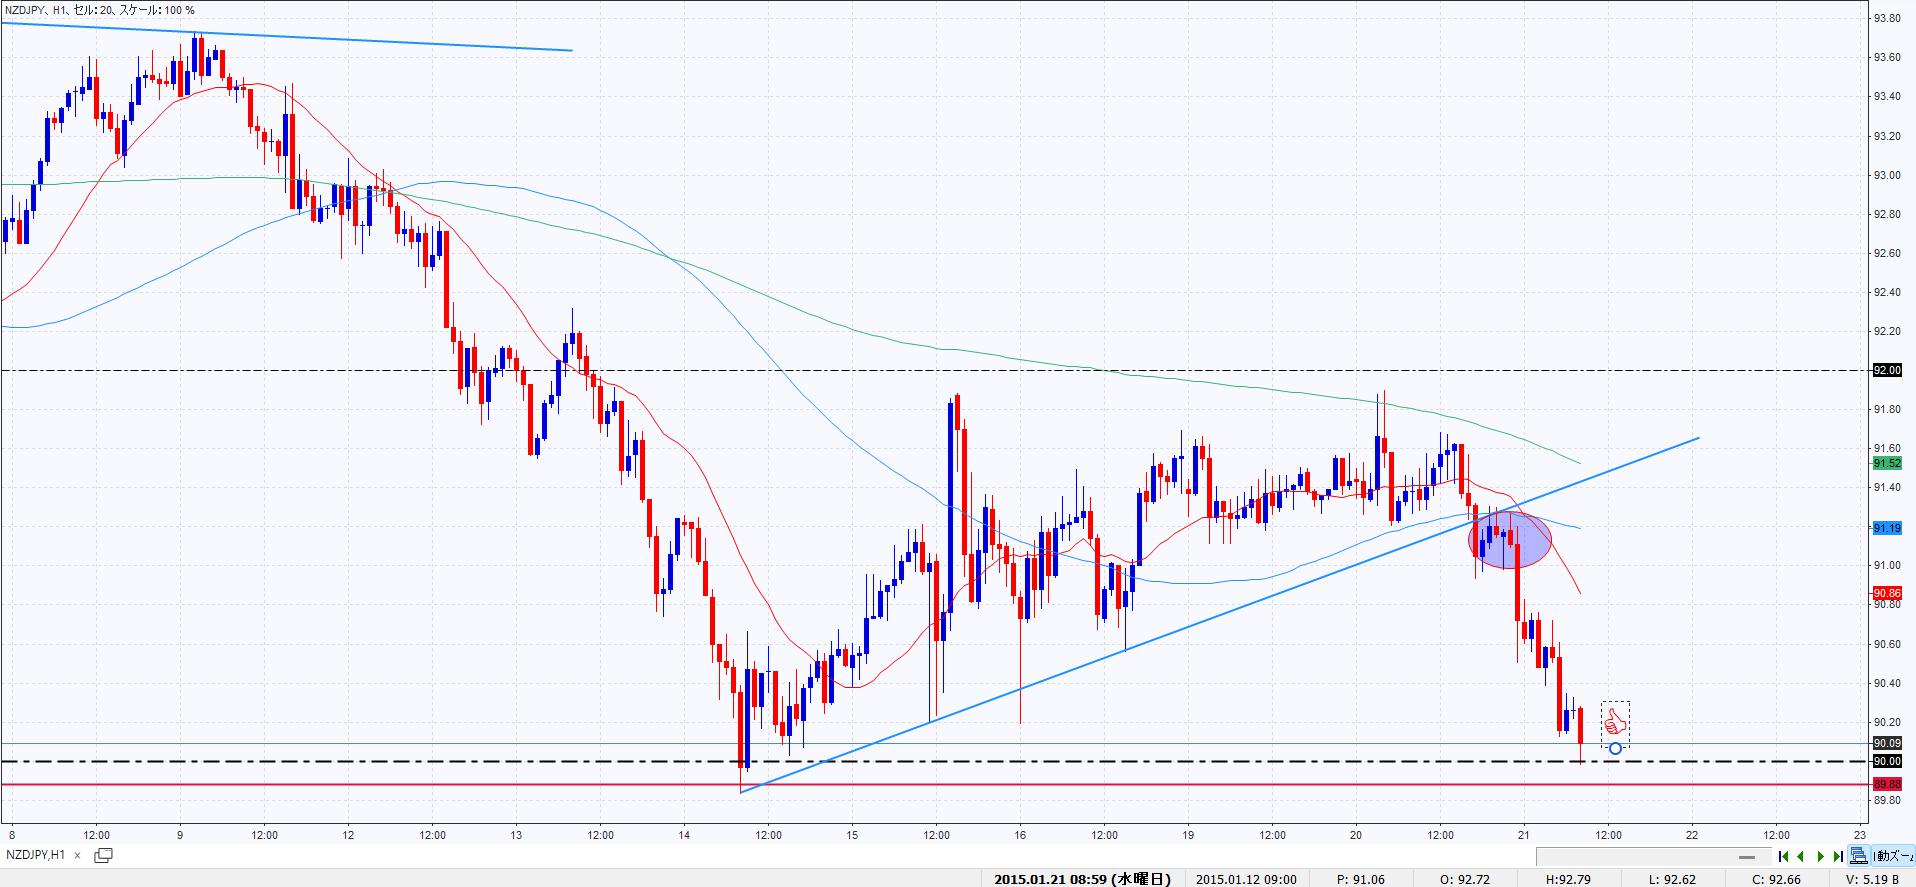1916x887 pixels.
Task: Click the red thumbs-up marker on chart
Action: click(x=1614, y=720)
